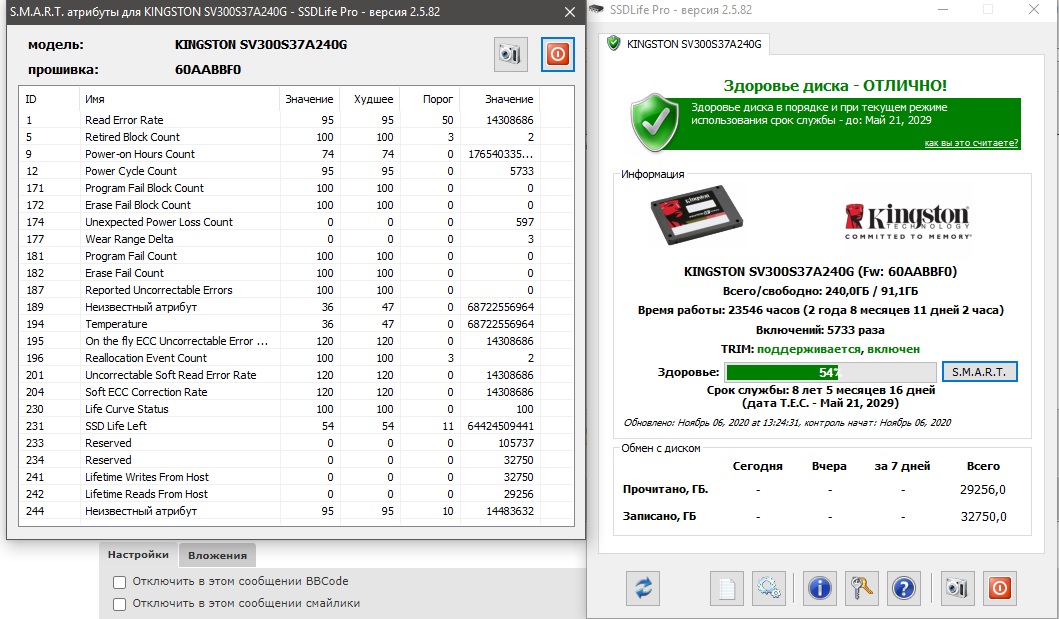Click the blue info icon in SSDLife Pro
The image size is (1059, 619).
pyautogui.click(x=820, y=588)
